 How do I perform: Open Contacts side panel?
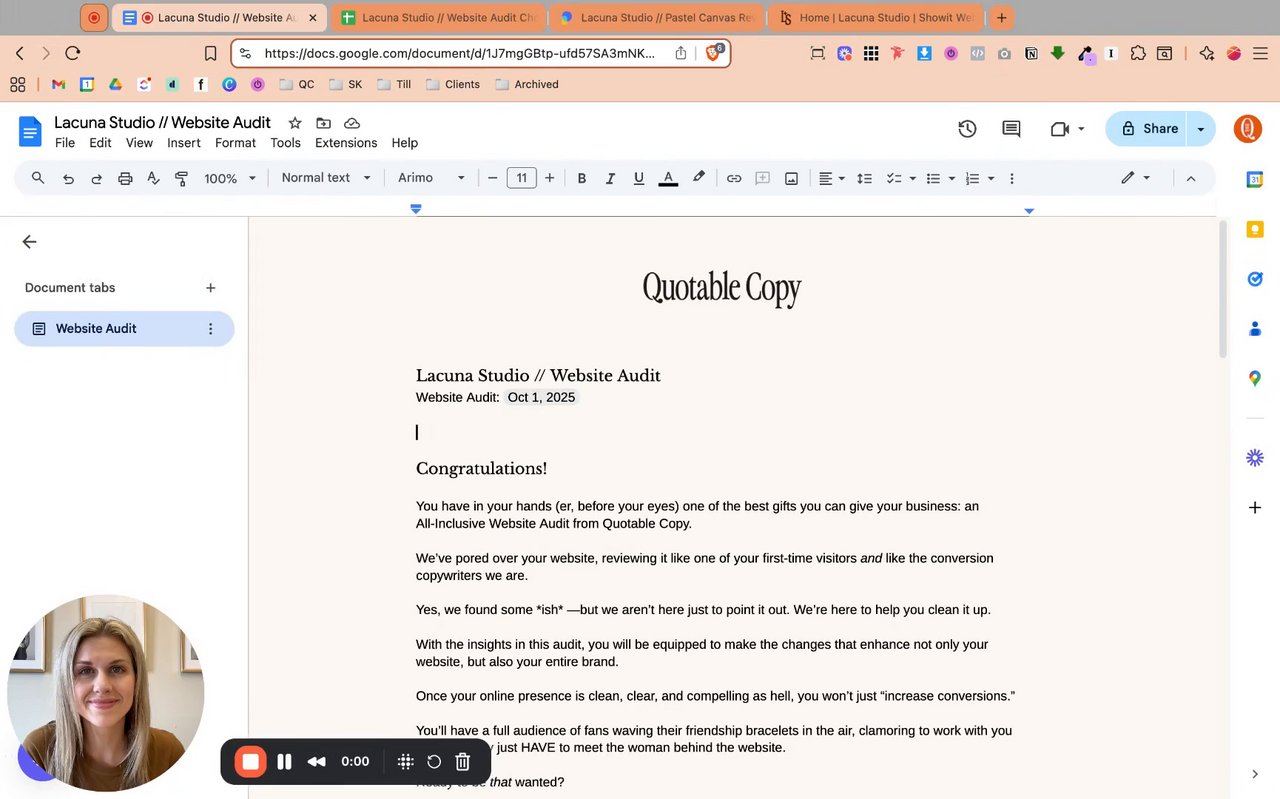1255,328
